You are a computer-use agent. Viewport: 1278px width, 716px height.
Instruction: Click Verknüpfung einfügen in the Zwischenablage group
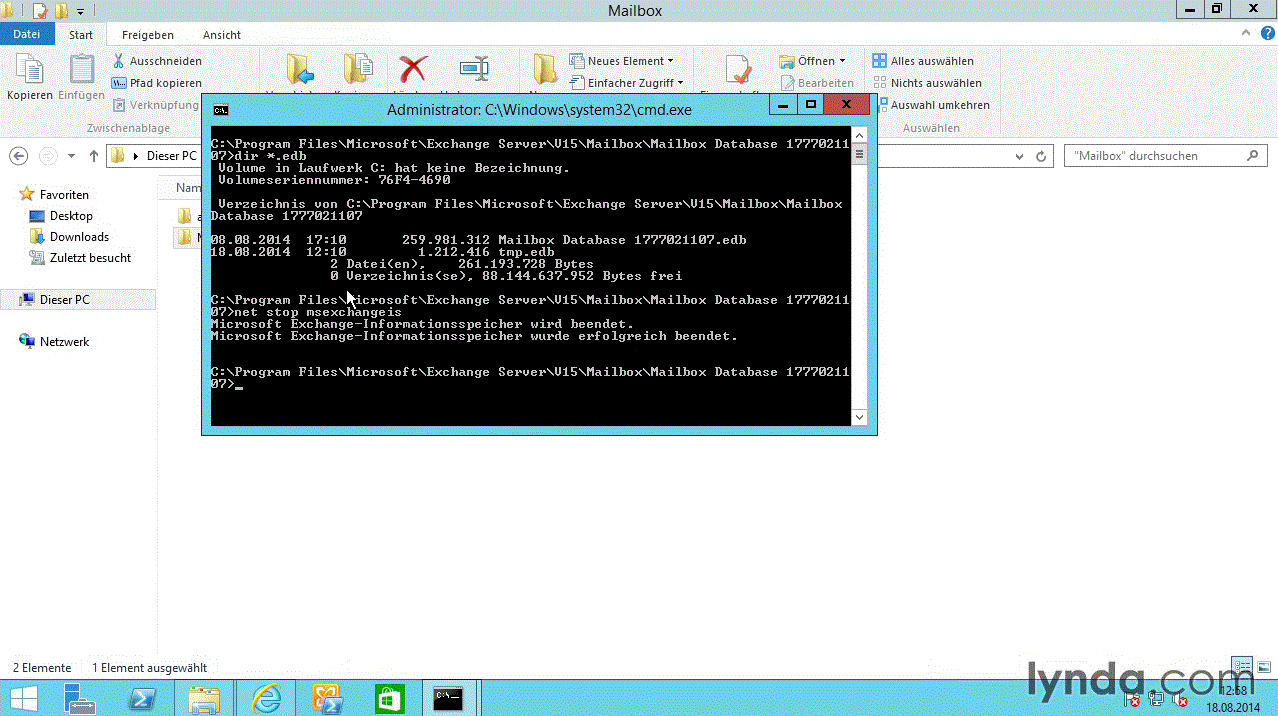pyautogui.click(x=157, y=105)
